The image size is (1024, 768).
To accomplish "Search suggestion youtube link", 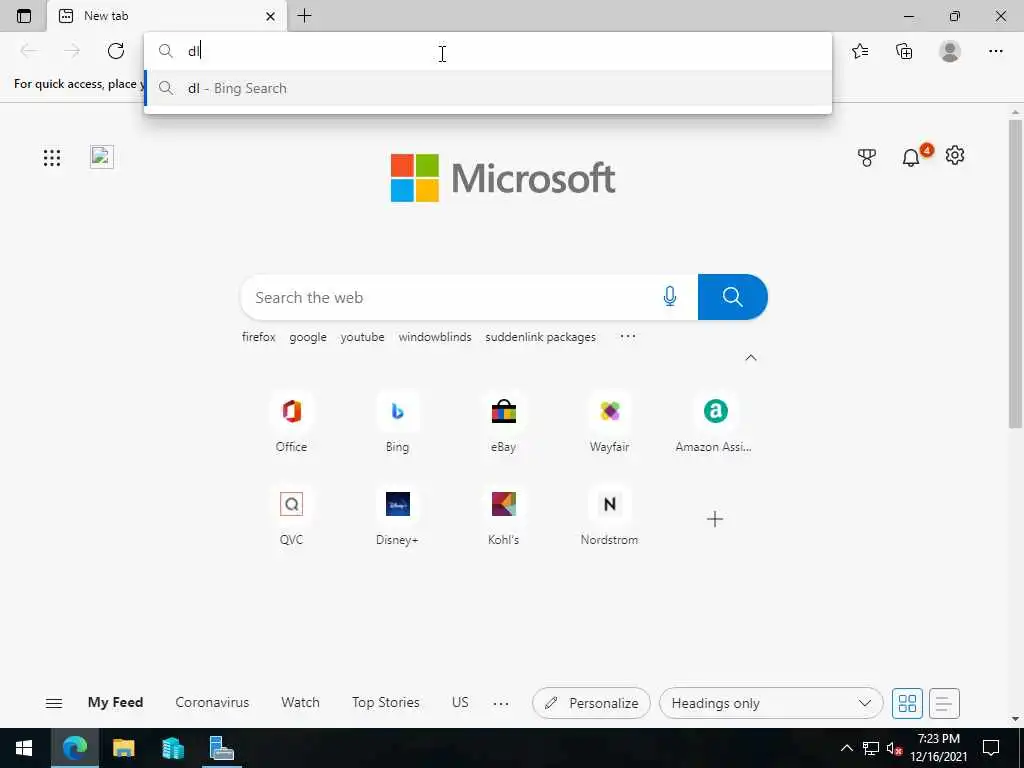I will (x=362, y=337).
